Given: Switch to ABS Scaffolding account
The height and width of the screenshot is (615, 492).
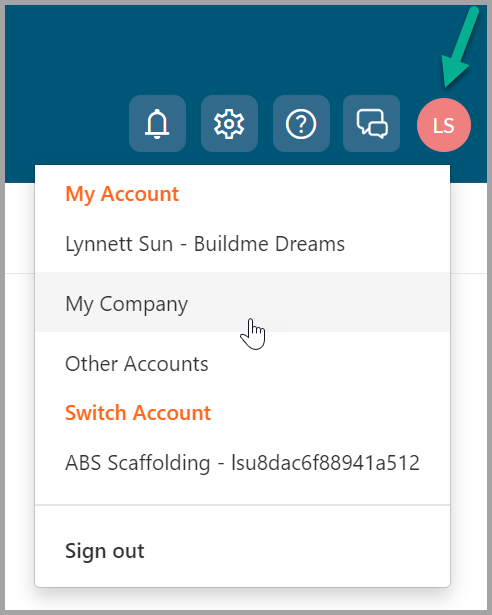Looking at the screenshot, I should [242, 463].
